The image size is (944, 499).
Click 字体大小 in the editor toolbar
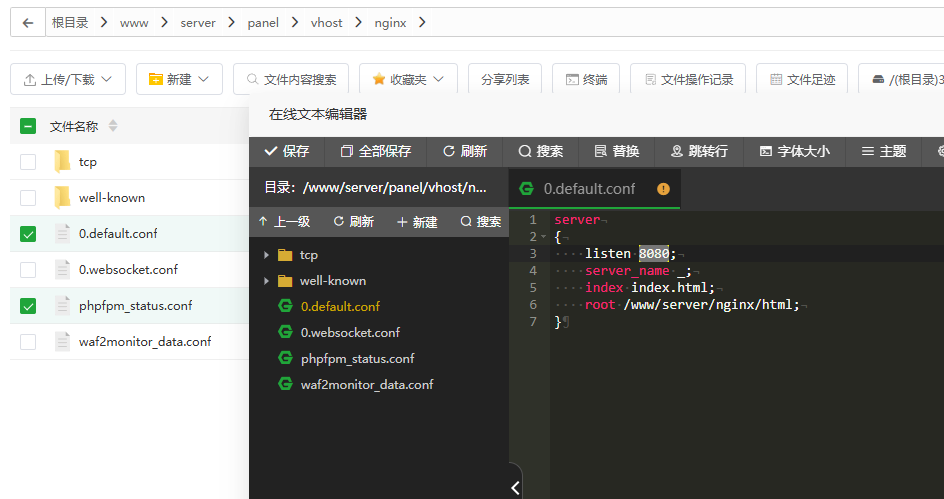(795, 151)
